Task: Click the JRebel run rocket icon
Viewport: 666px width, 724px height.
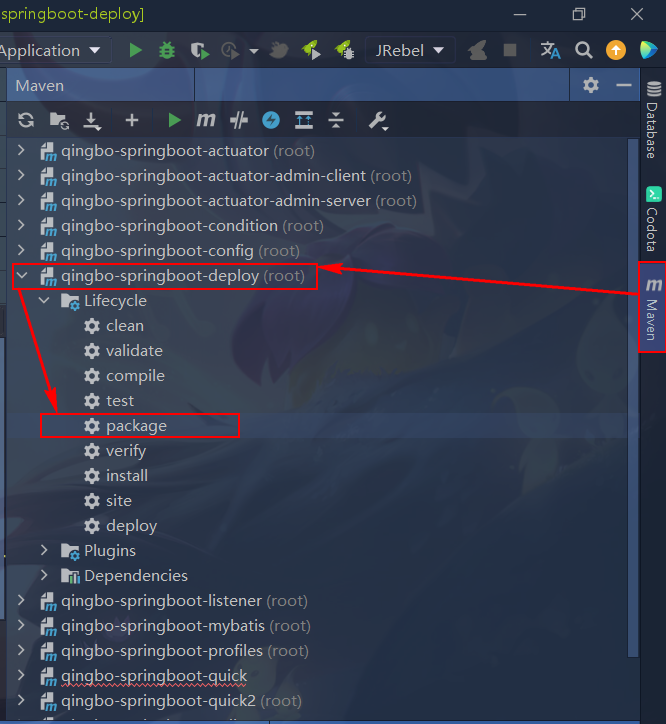Action: 311,50
